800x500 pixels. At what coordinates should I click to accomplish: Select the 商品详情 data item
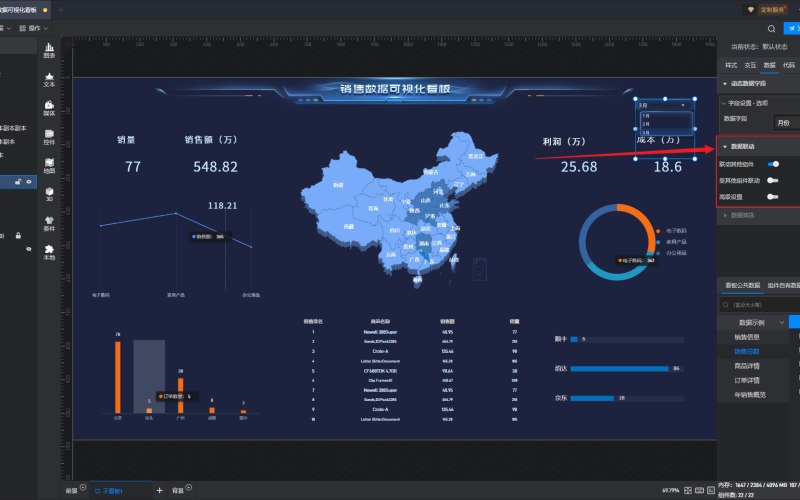click(x=747, y=366)
